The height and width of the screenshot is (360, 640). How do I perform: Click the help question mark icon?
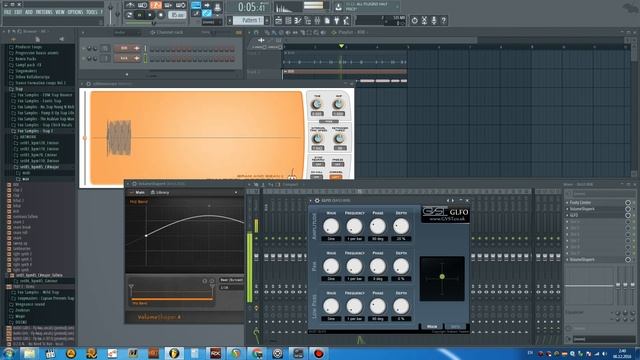pos(444,20)
